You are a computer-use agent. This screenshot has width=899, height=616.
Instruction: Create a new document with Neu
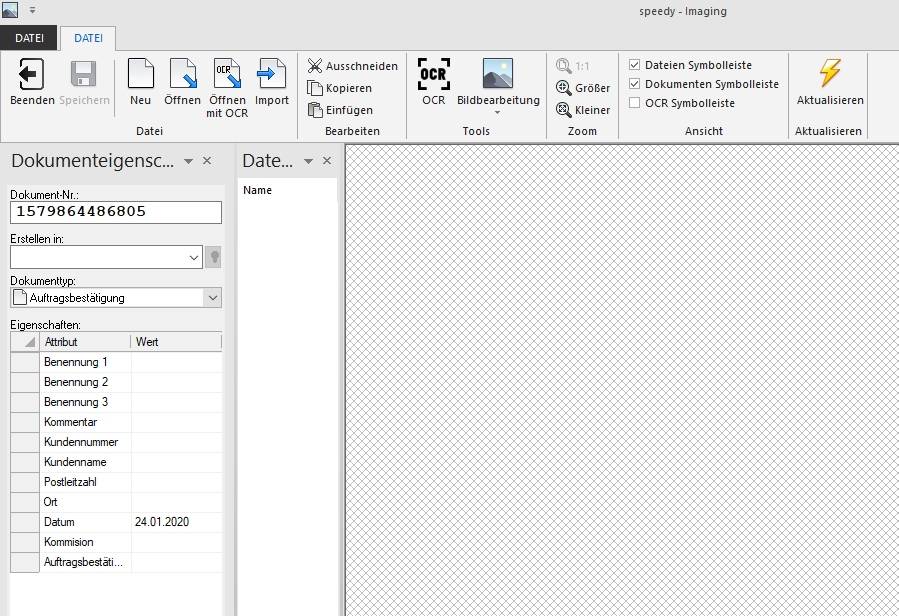[x=141, y=75]
